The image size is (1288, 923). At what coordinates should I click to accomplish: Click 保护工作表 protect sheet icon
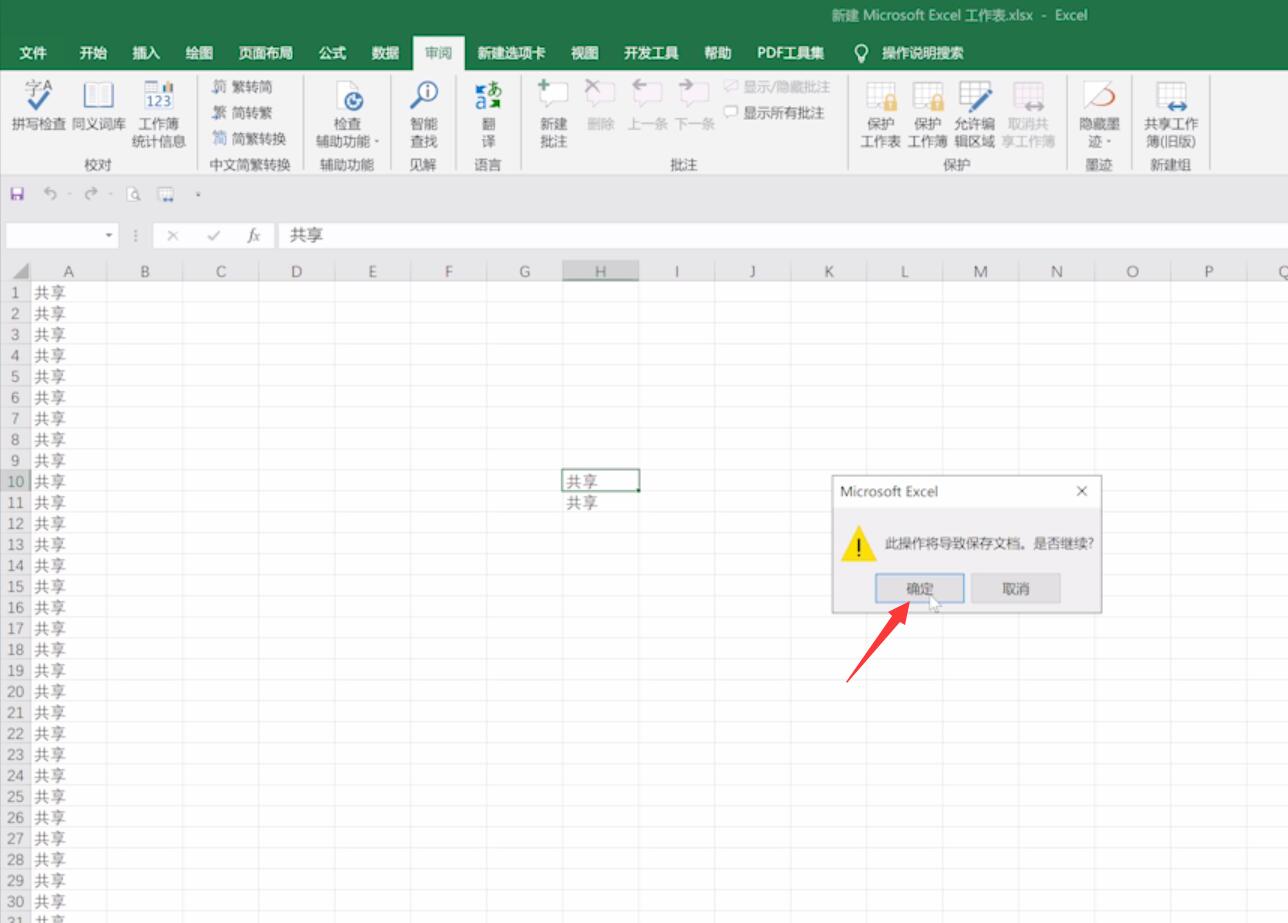point(881,97)
